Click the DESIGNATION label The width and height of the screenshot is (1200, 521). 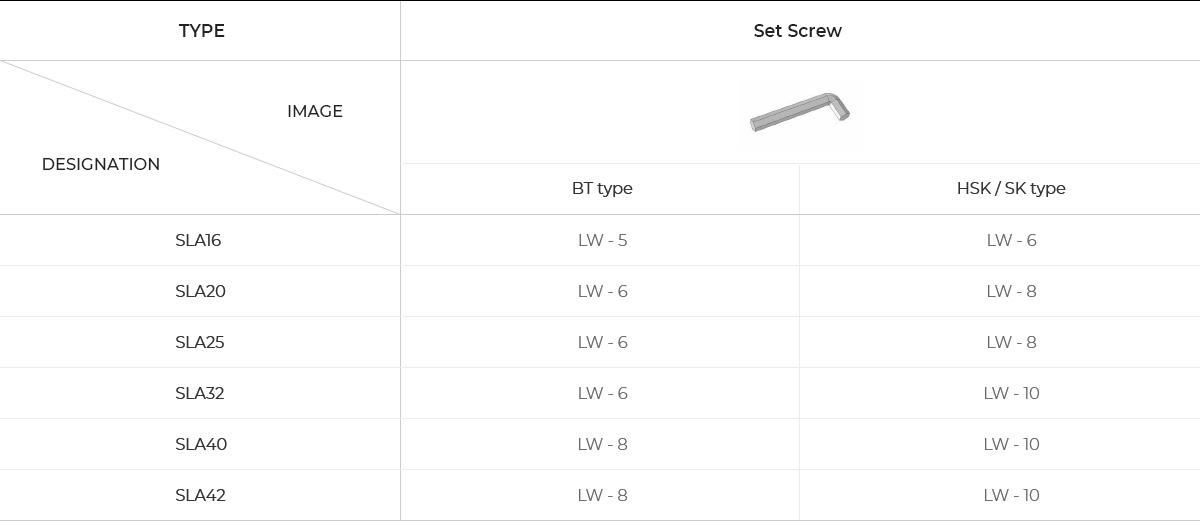tap(101, 164)
